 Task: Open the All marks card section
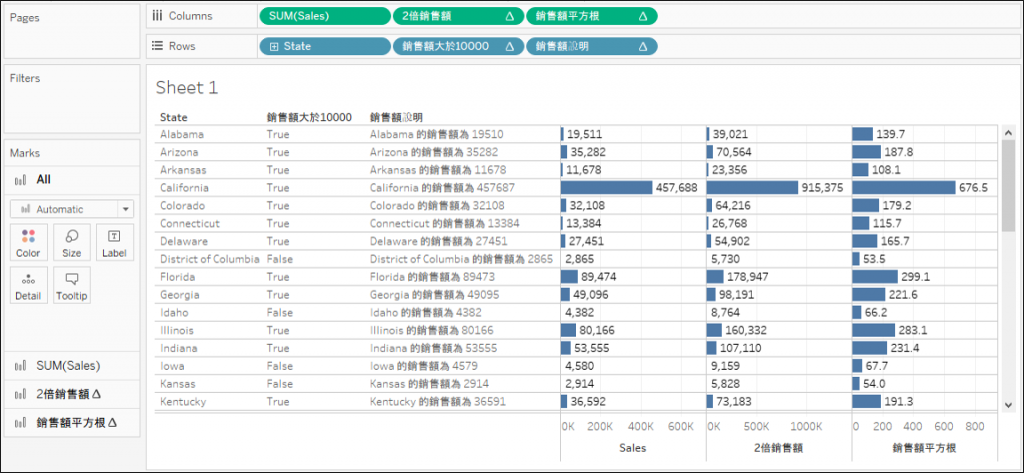click(x=72, y=180)
